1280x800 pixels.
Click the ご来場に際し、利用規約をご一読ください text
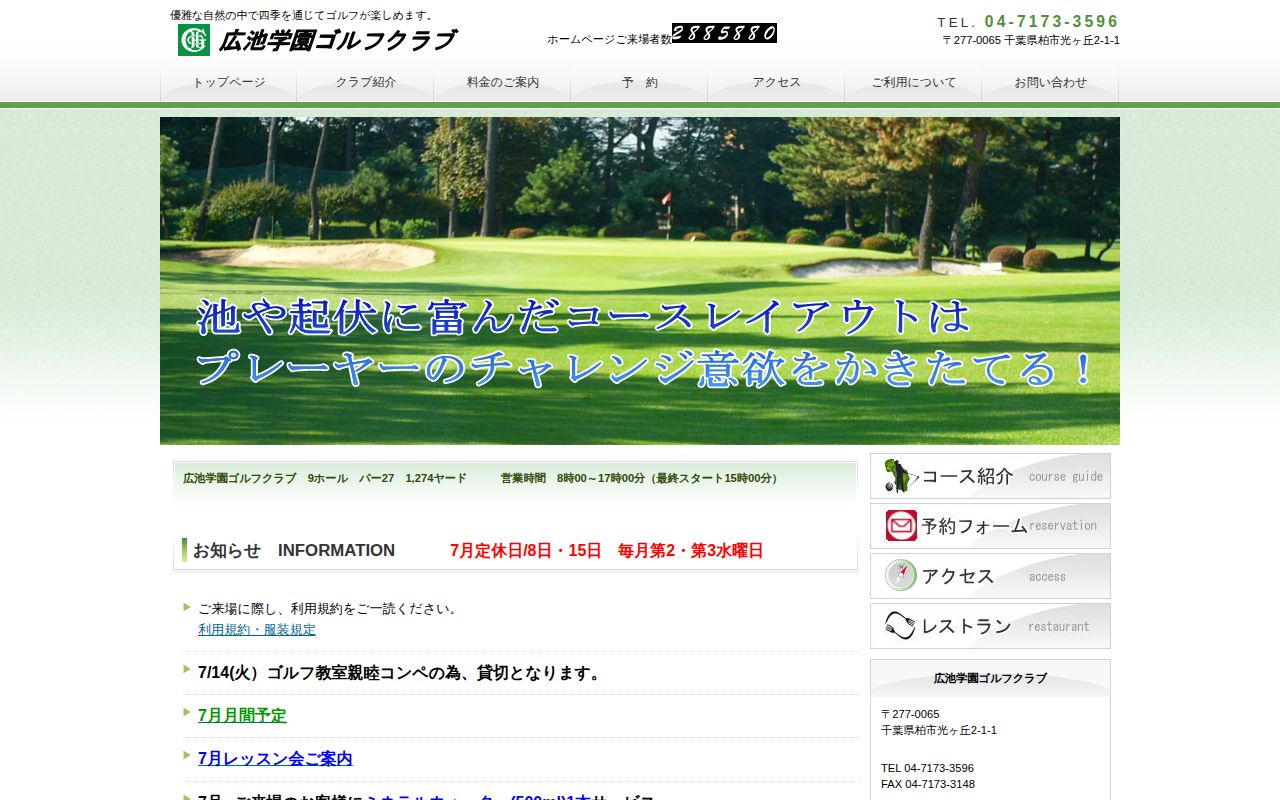point(330,608)
